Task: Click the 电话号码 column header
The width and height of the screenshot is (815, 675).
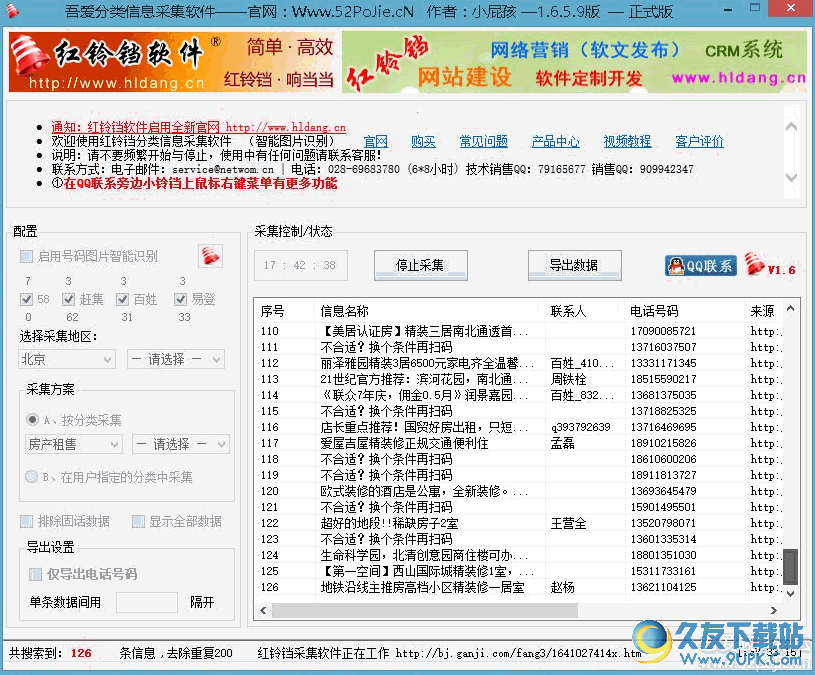Action: click(685, 311)
